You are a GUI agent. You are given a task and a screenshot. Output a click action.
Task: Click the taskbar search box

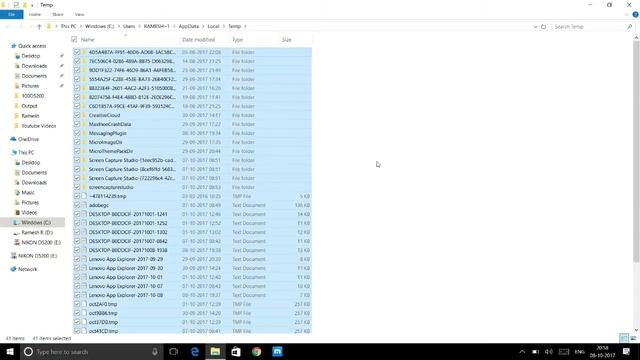point(91,352)
